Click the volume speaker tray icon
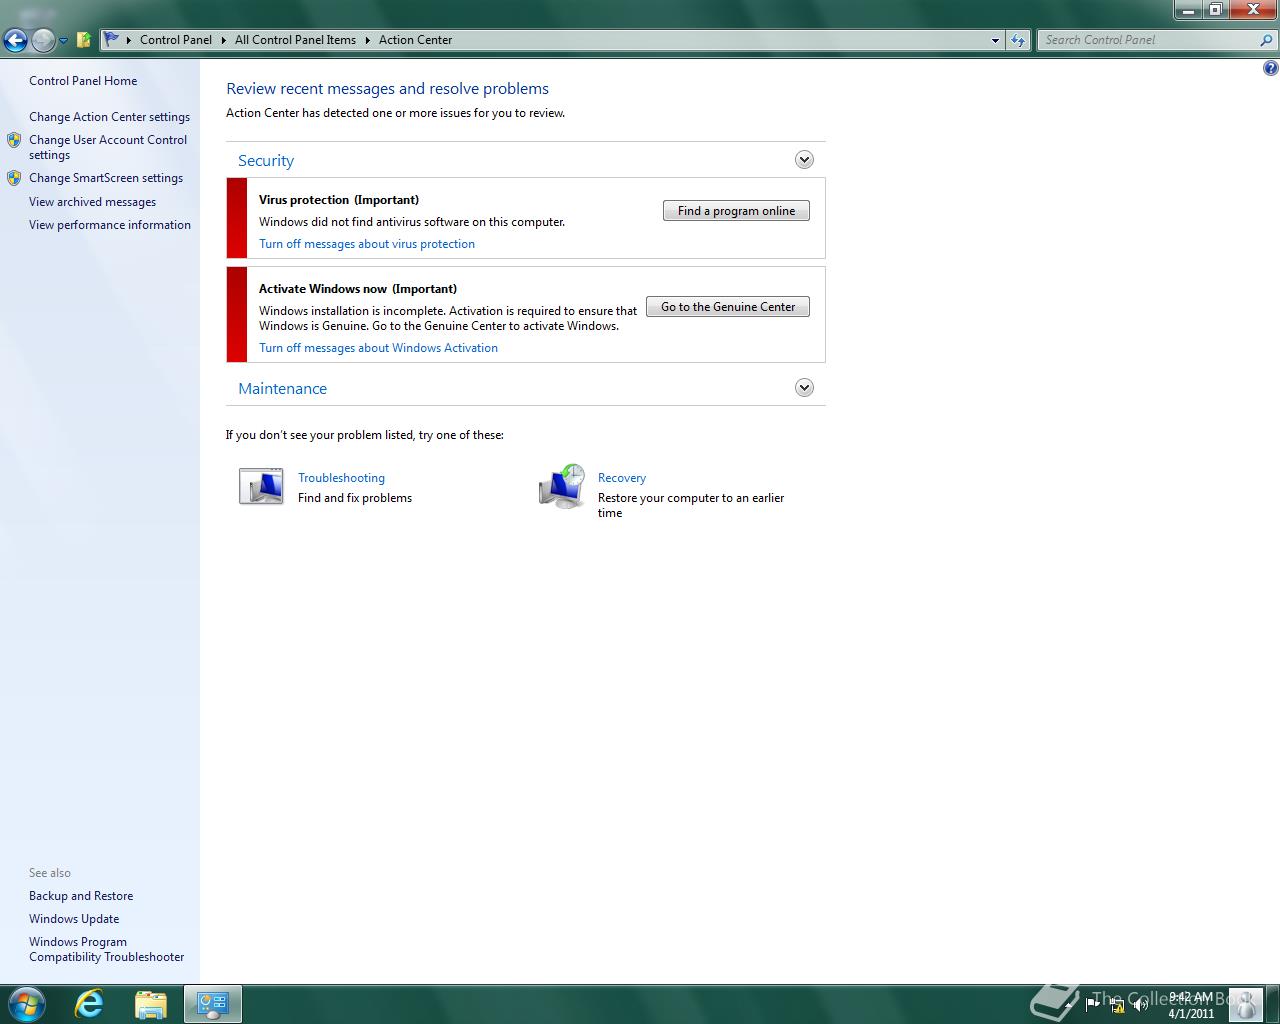This screenshot has width=1280, height=1024. click(x=1141, y=1004)
